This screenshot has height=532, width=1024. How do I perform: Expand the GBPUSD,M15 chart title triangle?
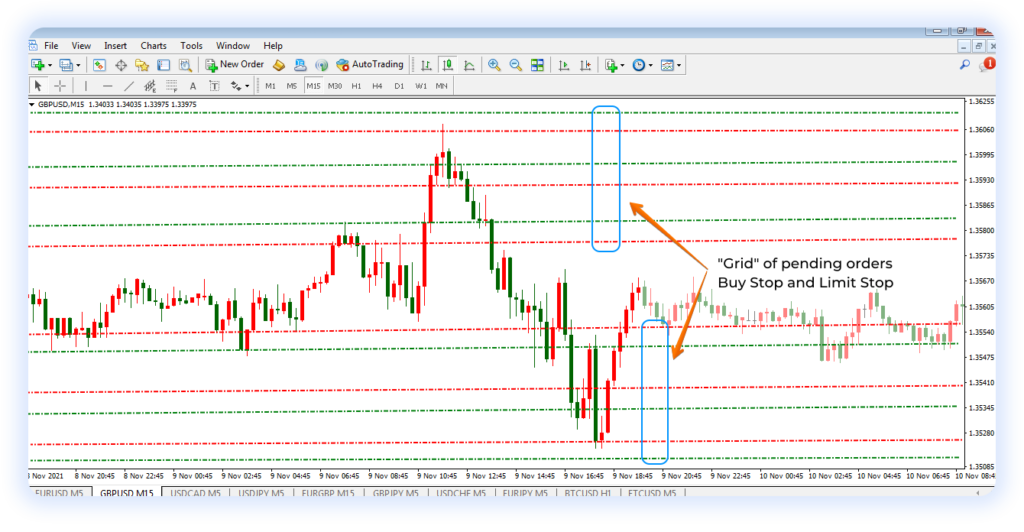[32, 104]
